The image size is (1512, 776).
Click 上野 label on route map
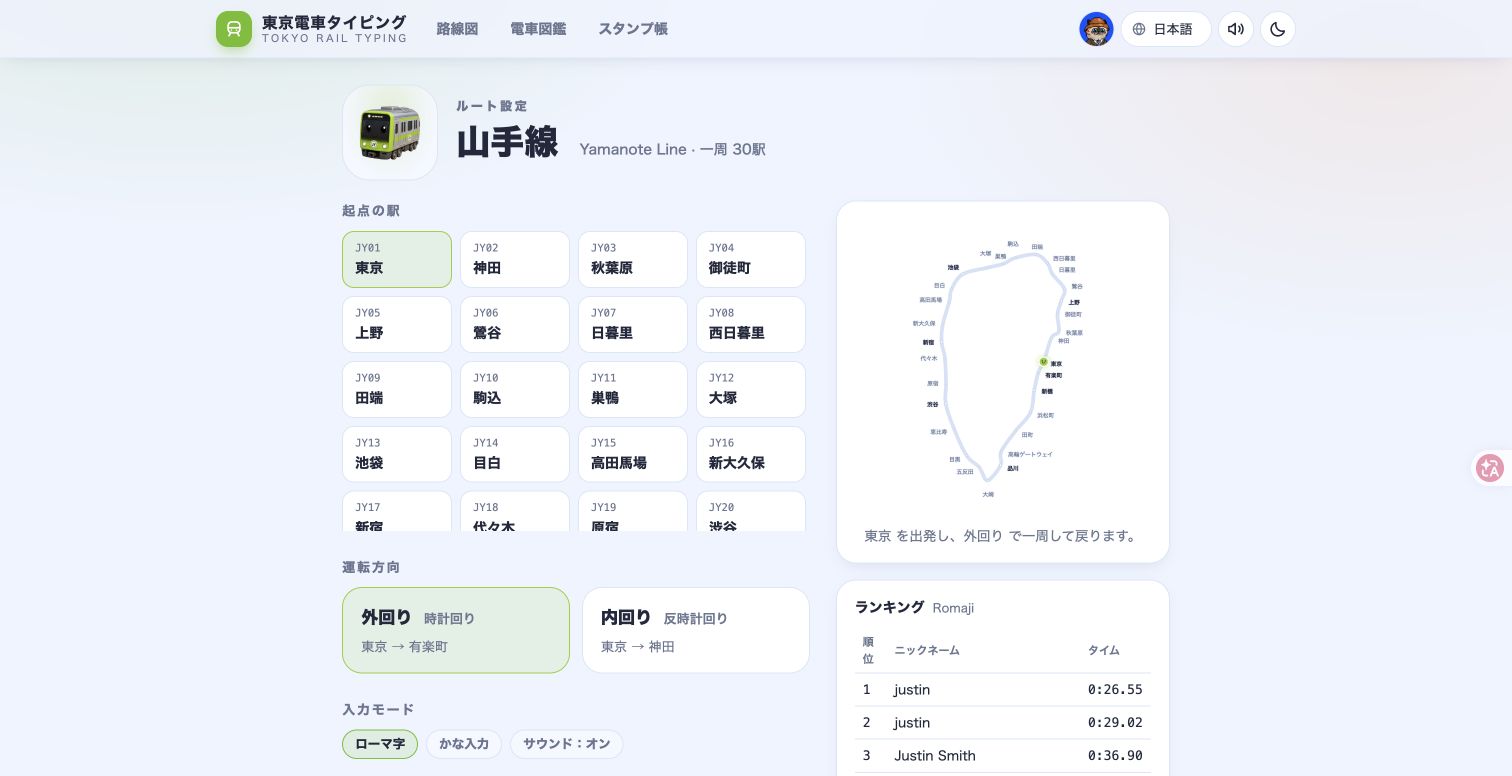[x=1074, y=302]
